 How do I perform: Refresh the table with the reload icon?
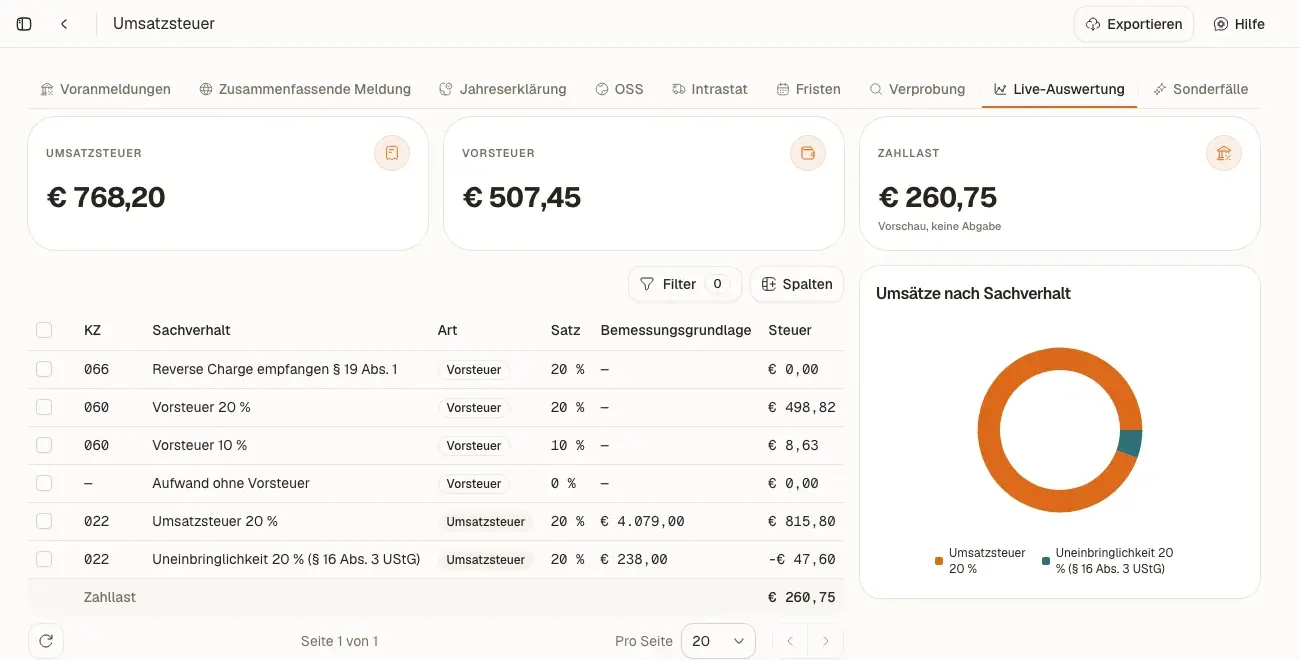point(46,641)
